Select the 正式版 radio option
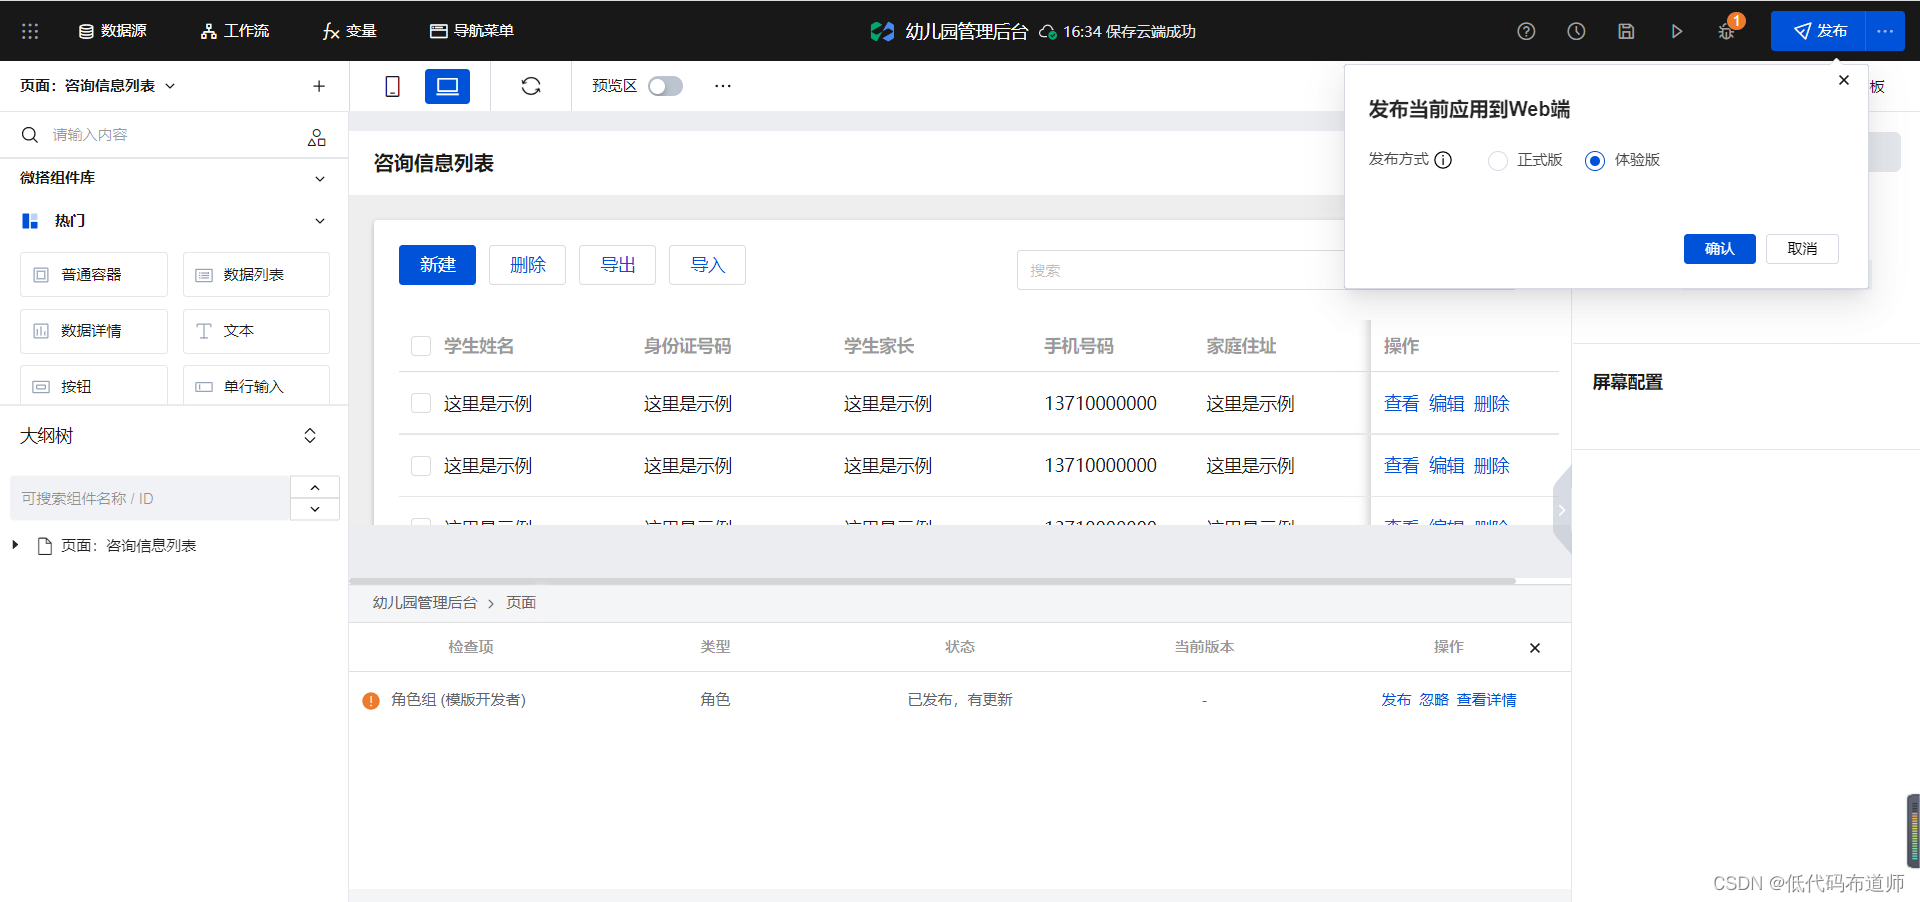This screenshot has height=902, width=1920. pyautogui.click(x=1498, y=161)
